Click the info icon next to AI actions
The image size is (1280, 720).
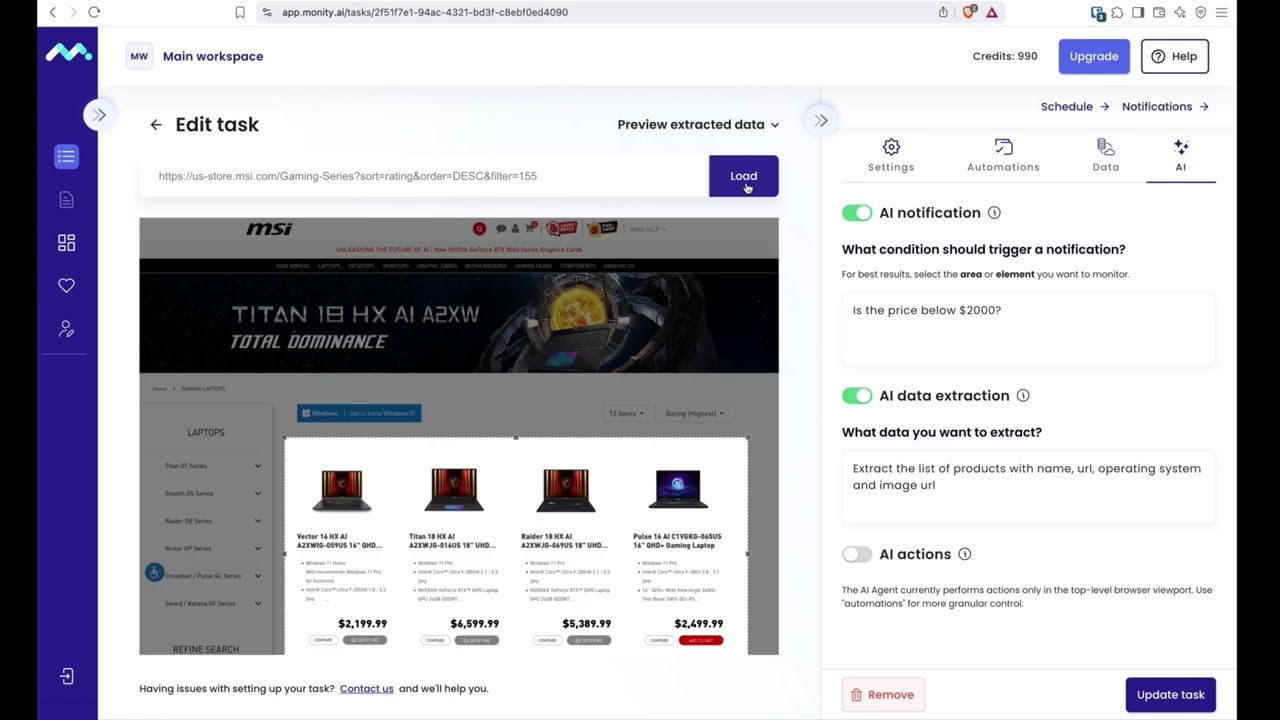point(965,554)
